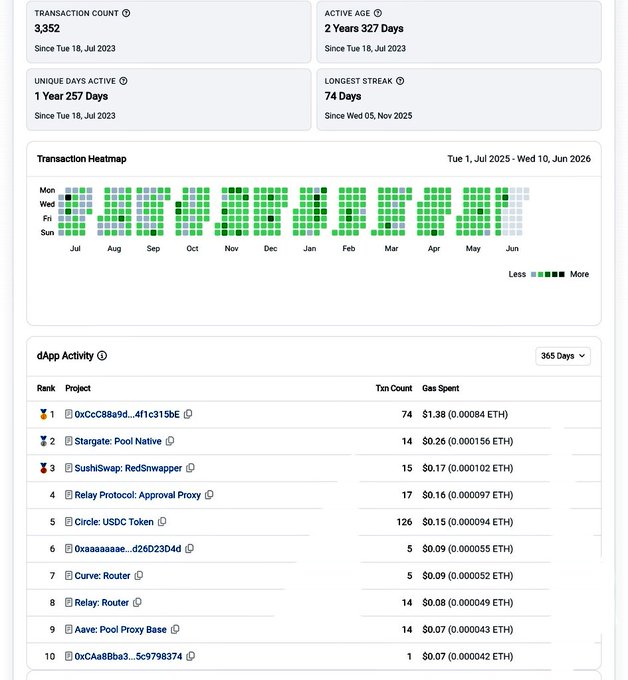Screen dimensions: 628x680
Task: Click gold medal icon for rank 1
Action: (x=43, y=414)
